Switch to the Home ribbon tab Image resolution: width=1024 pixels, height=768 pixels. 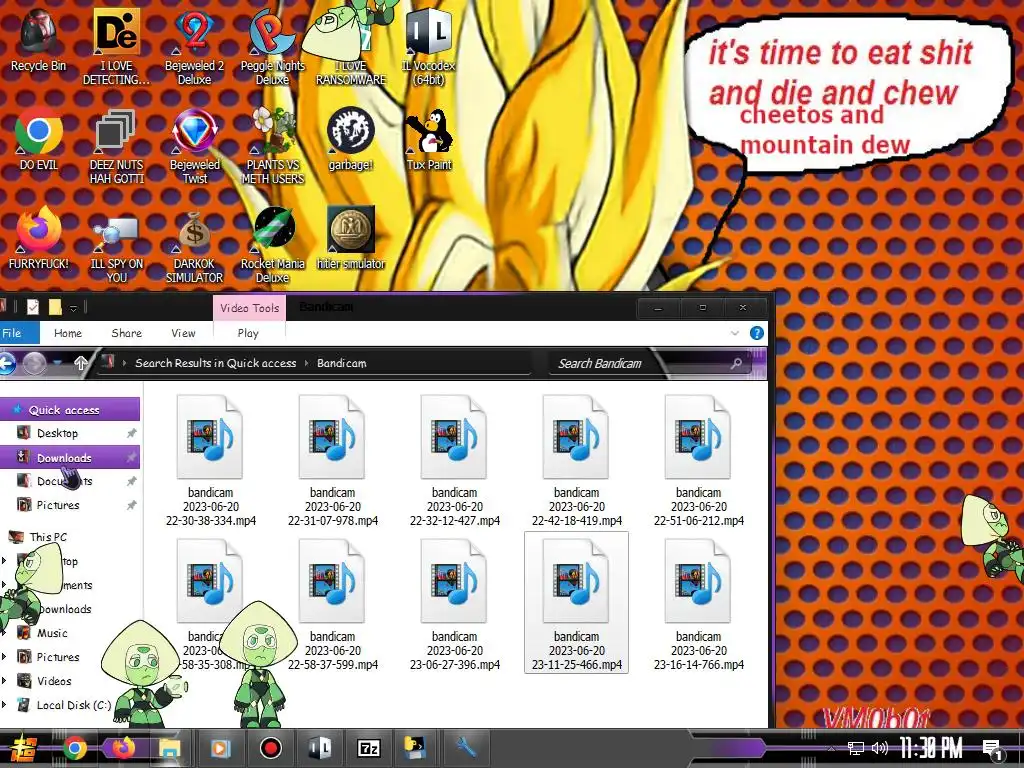(68, 333)
